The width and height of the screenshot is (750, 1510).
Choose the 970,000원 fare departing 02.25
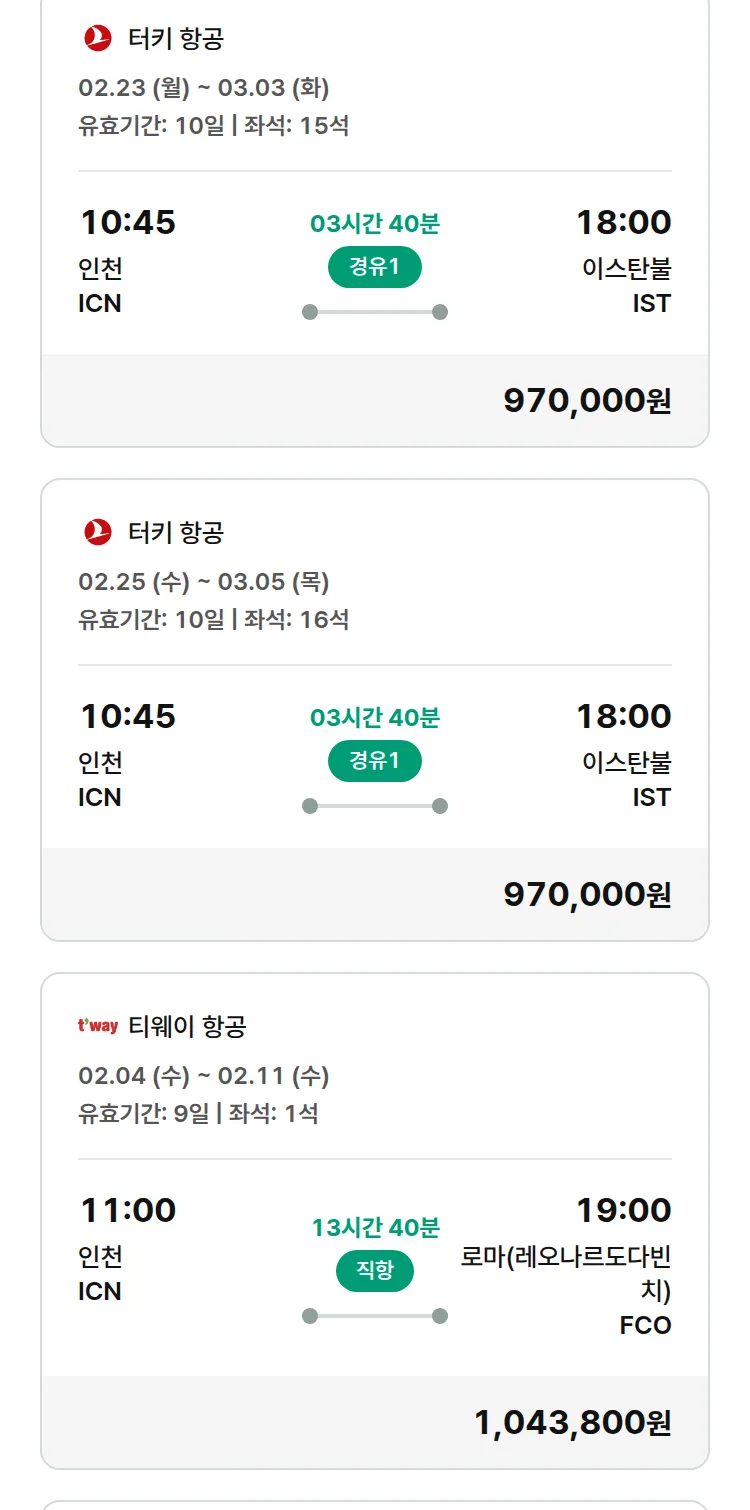pos(587,894)
